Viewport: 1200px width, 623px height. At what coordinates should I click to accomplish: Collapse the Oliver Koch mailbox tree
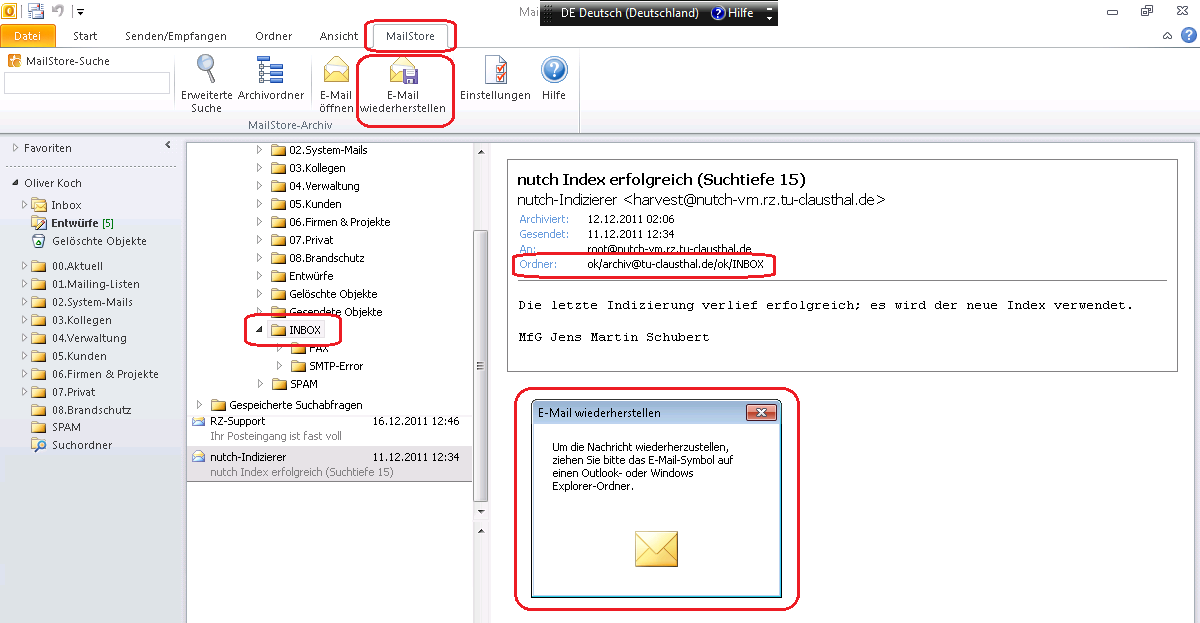[15, 183]
